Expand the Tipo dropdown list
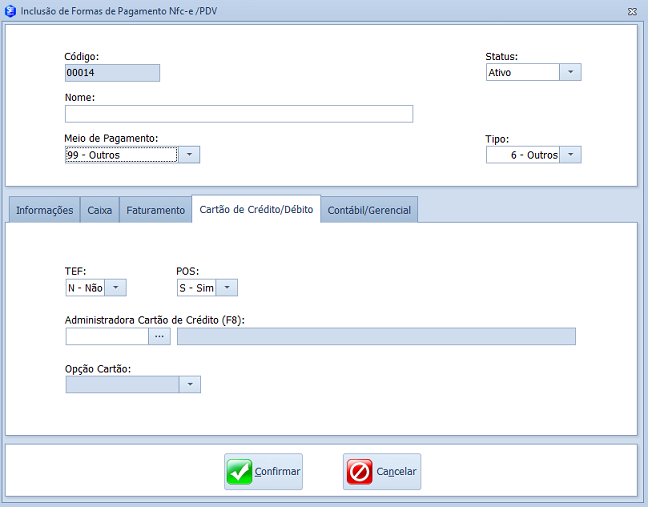This screenshot has width=648, height=507. pyautogui.click(x=570, y=155)
